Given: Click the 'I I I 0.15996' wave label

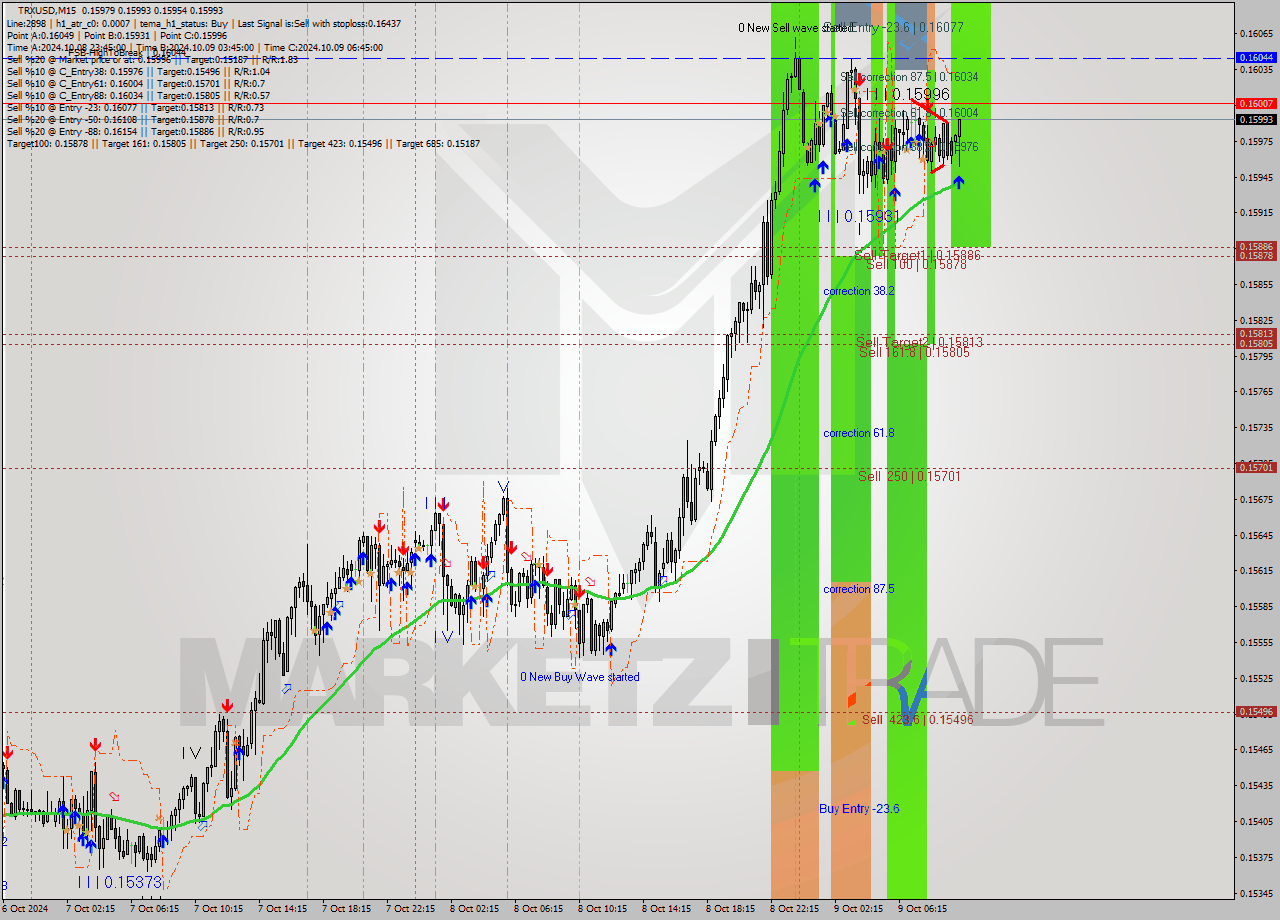Looking at the screenshot, I should pyautogui.click(x=908, y=94).
